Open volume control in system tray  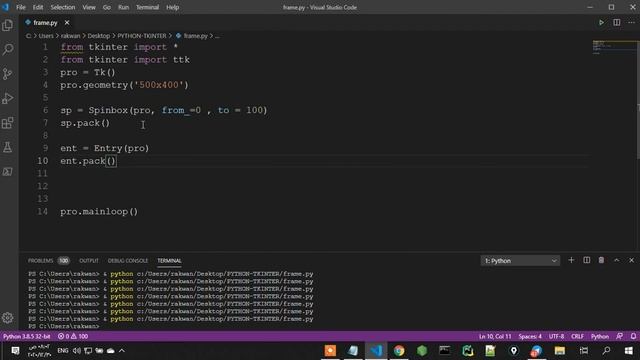click(x=77, y=351)
